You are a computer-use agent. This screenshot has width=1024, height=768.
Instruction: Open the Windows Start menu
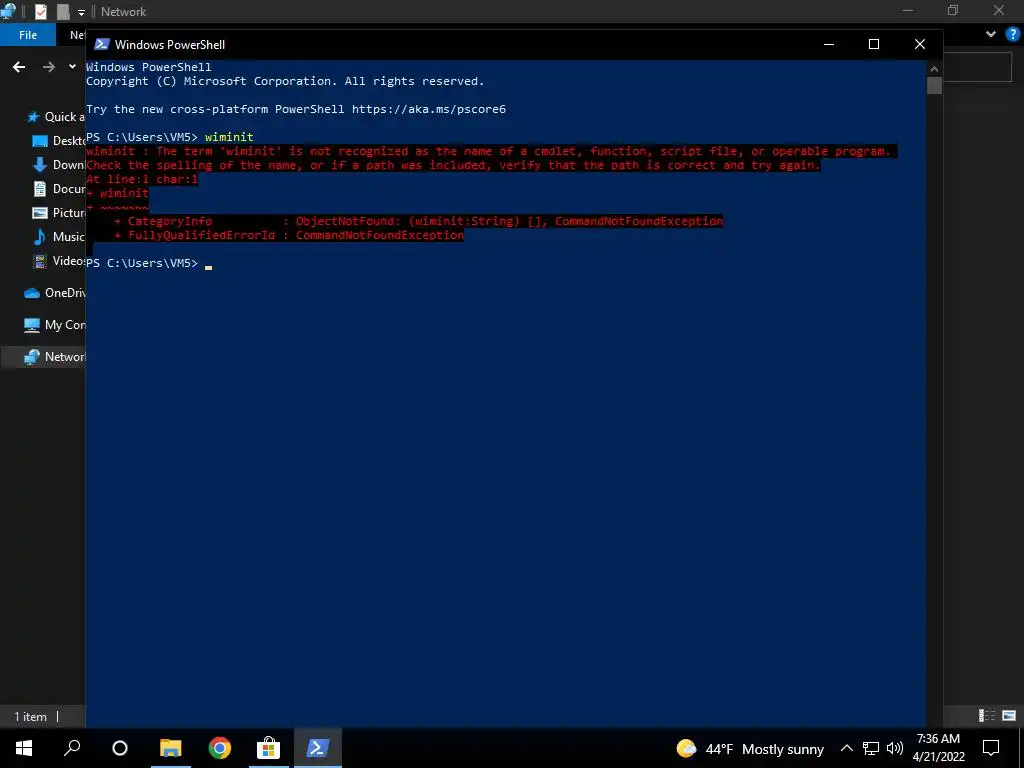(24, 748)
